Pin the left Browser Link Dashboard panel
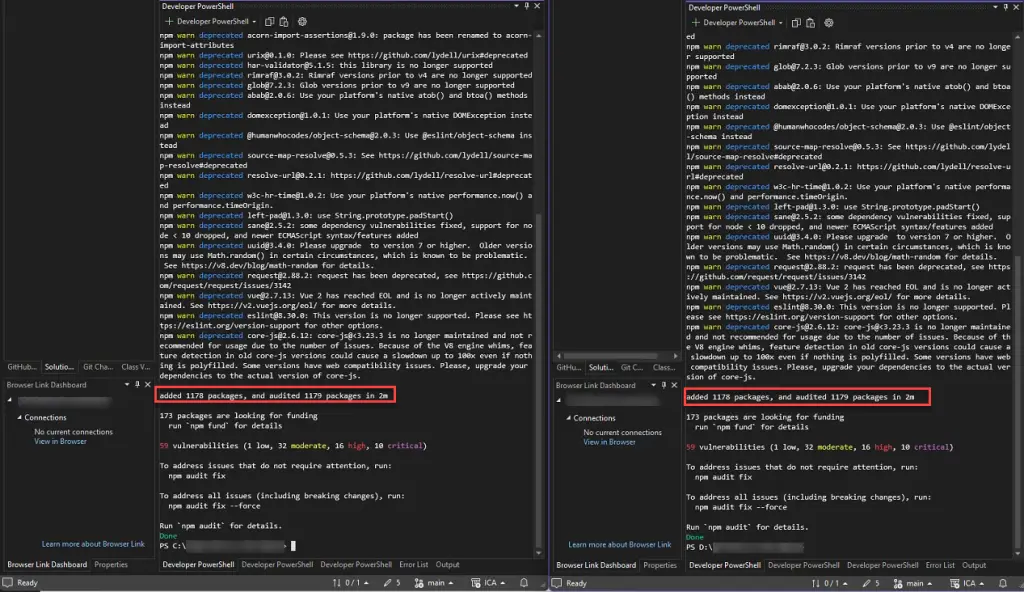The height and width of the screenshot is (592, 1024). [138, 385]
